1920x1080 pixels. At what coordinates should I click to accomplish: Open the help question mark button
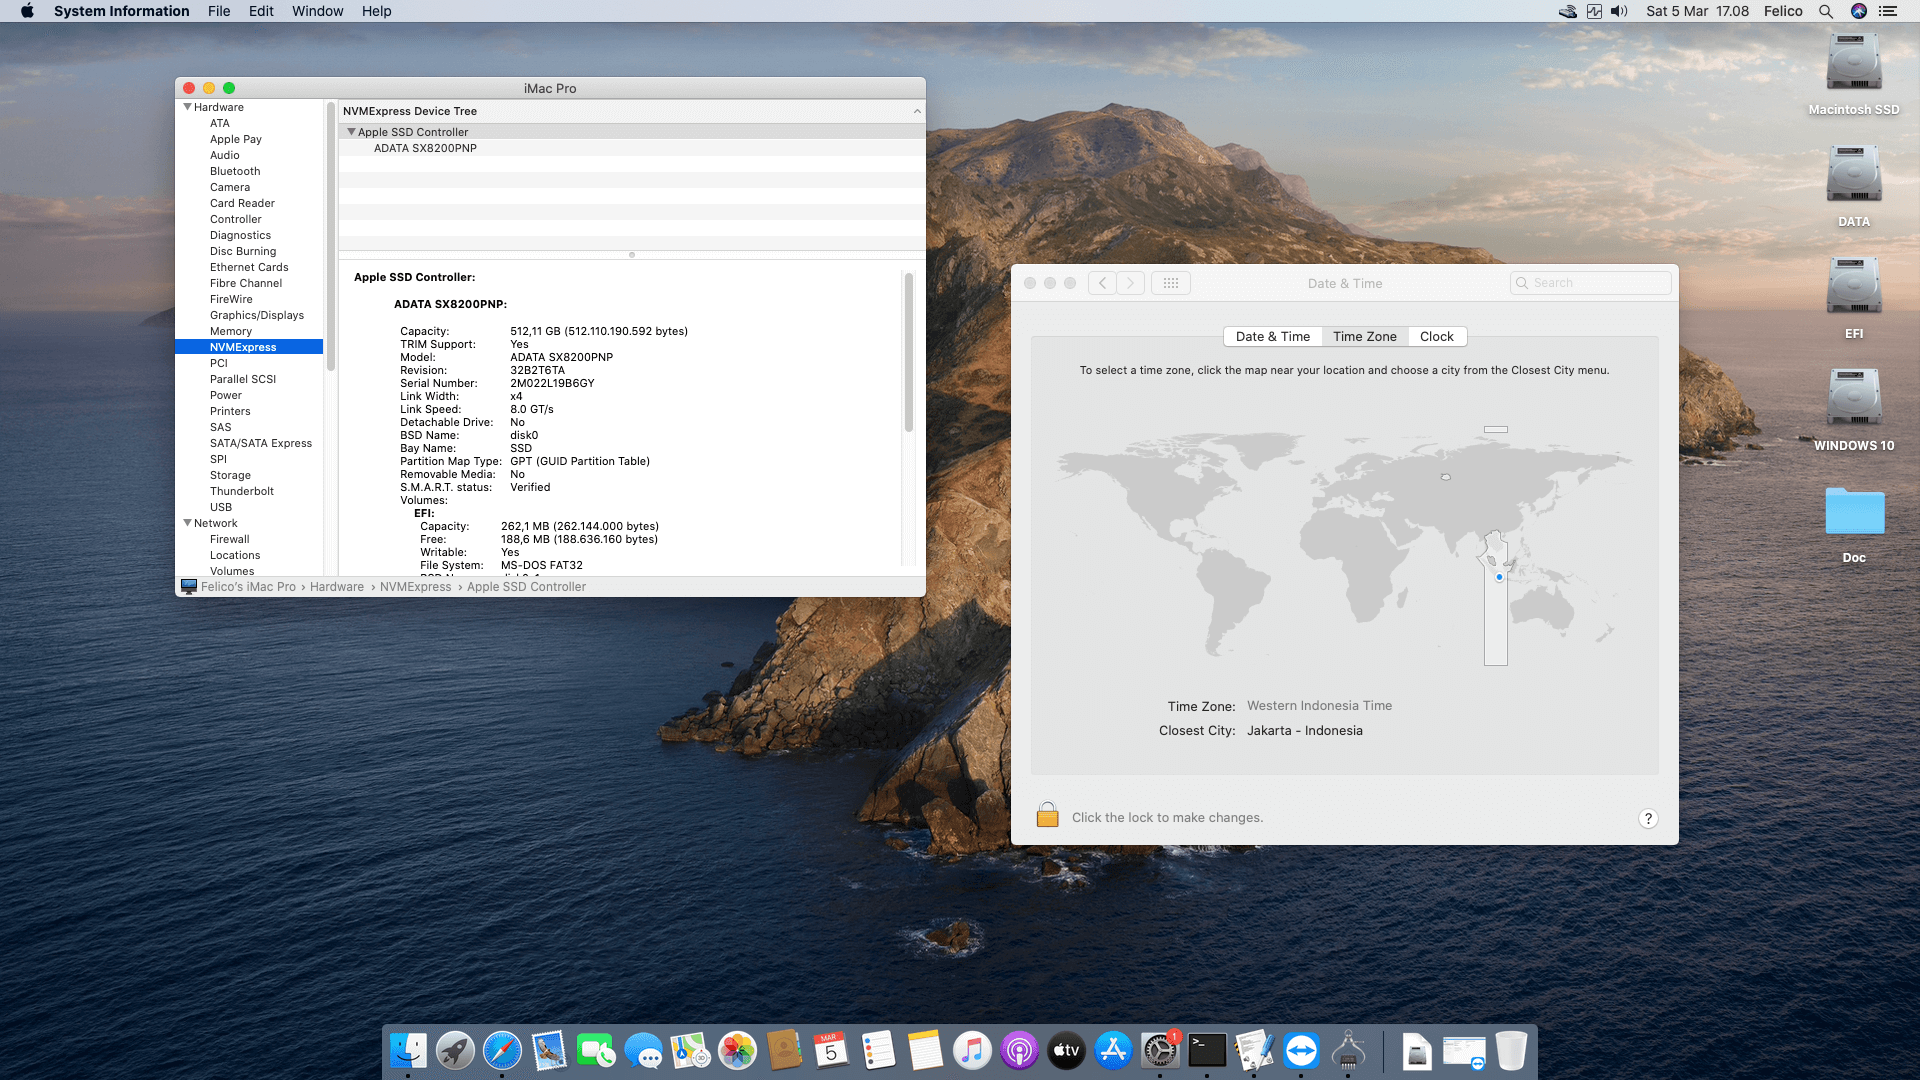1648,818
